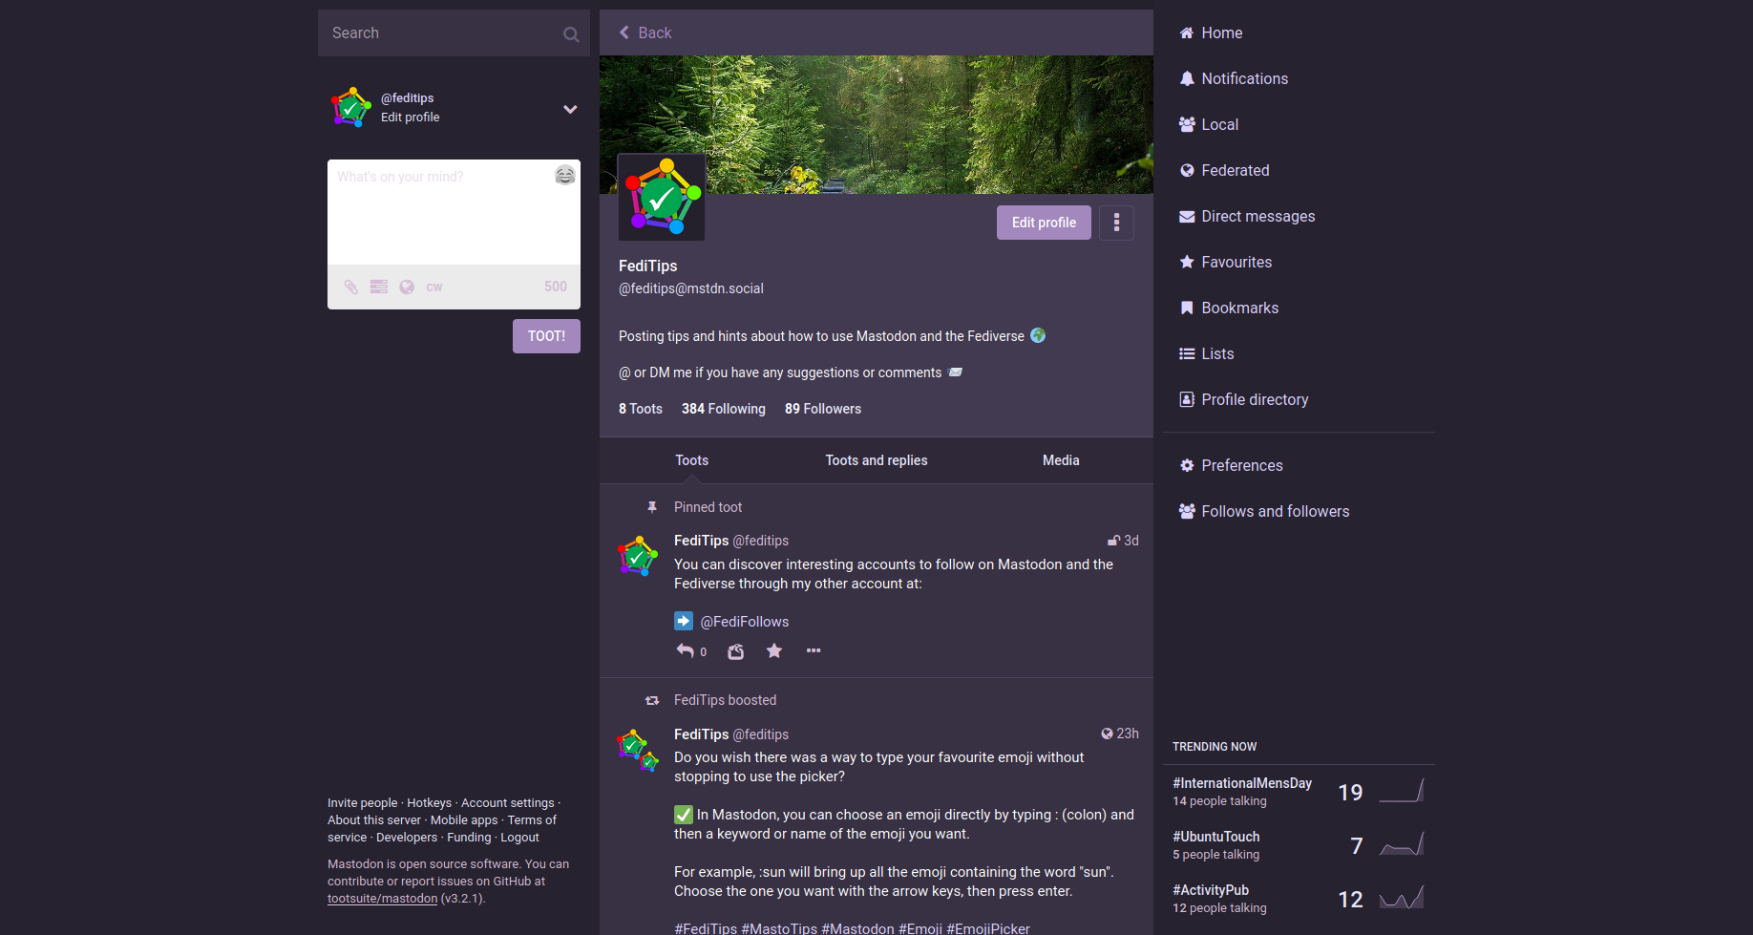Open the #UbuntuTouch trending hashtag
The width and height of the screenshot is (1753, 935).
pos(1216,837)
